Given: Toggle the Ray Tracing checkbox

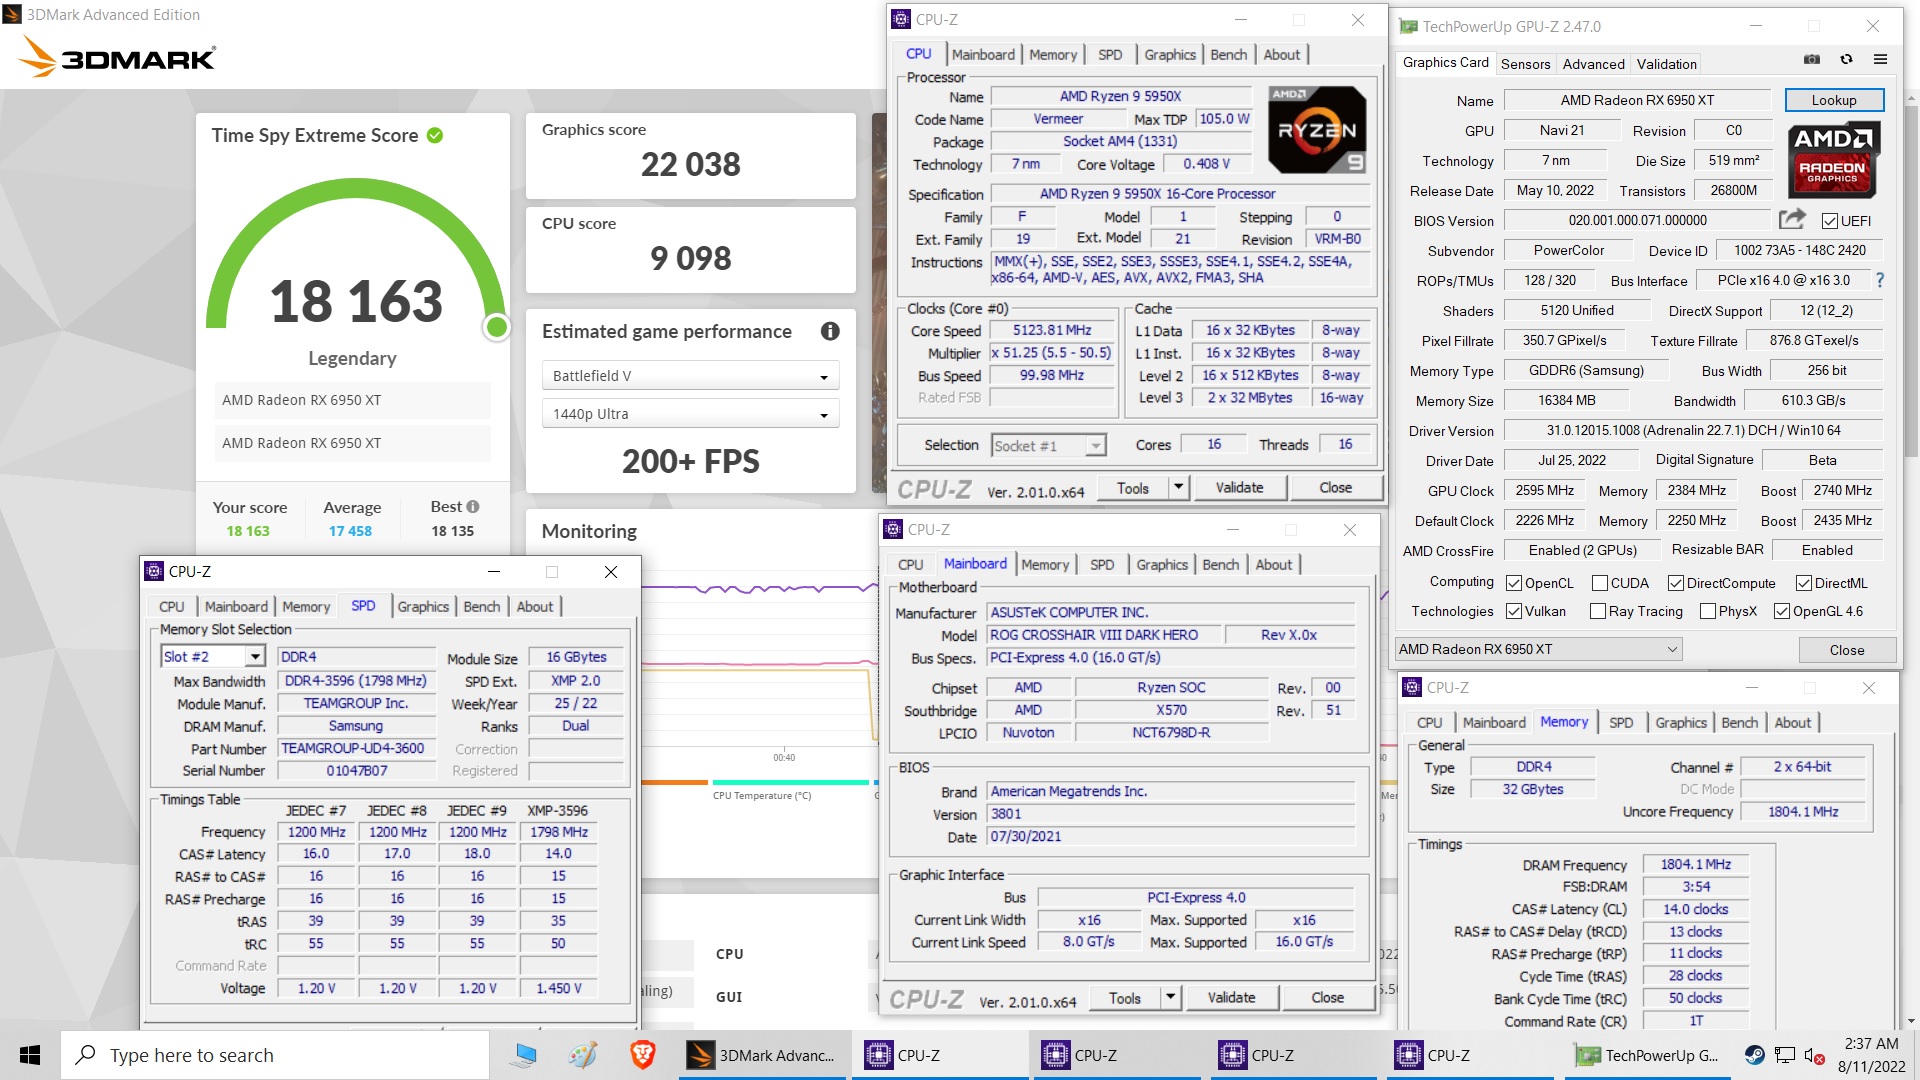Looking at the screenshot, I should tap(1598, 611).
